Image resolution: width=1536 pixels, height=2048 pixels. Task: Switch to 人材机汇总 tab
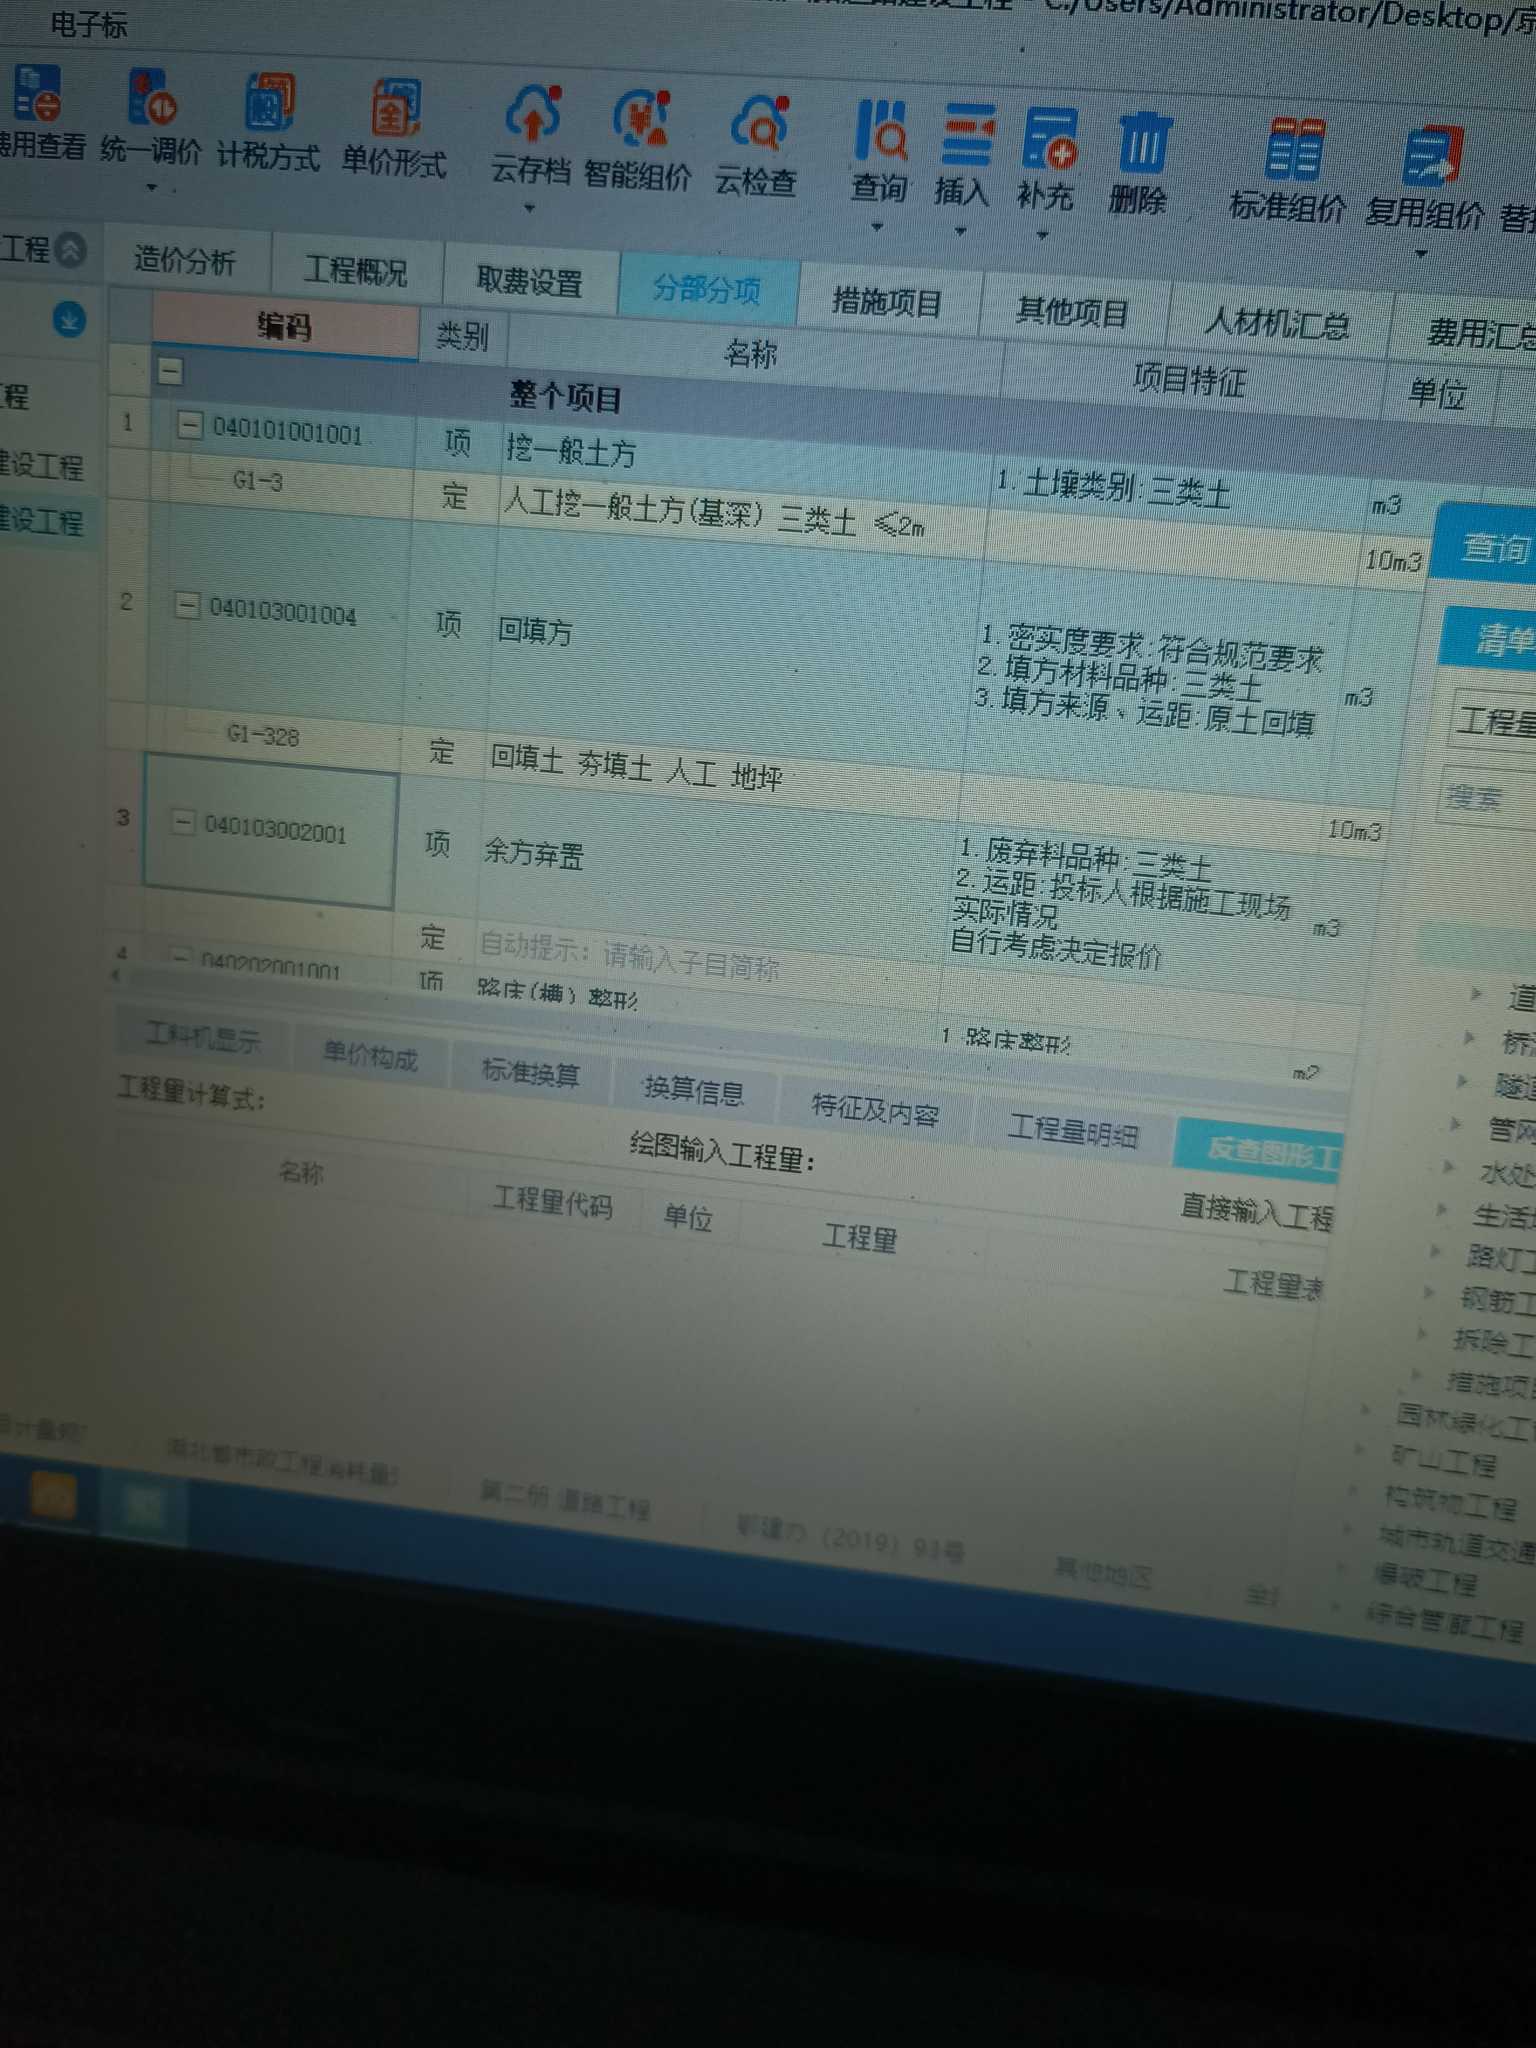pos(1276,322)
